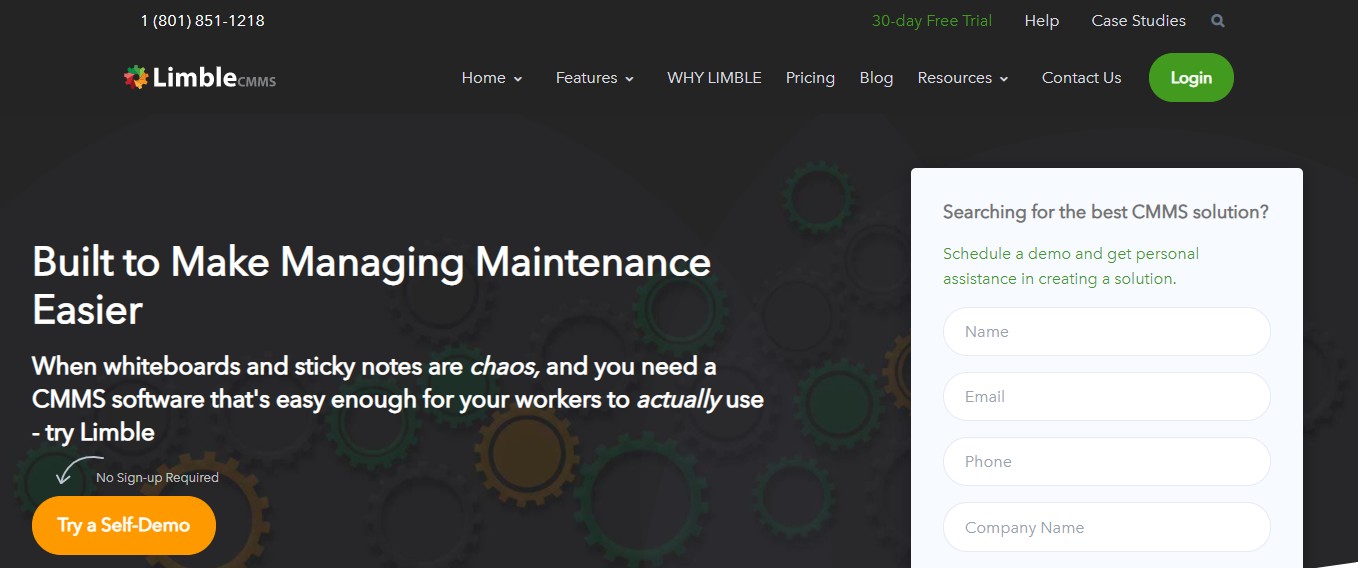This screenshot has width=1366, height=568.
Task: Open the Features menu item
Action: coord(586,78)
